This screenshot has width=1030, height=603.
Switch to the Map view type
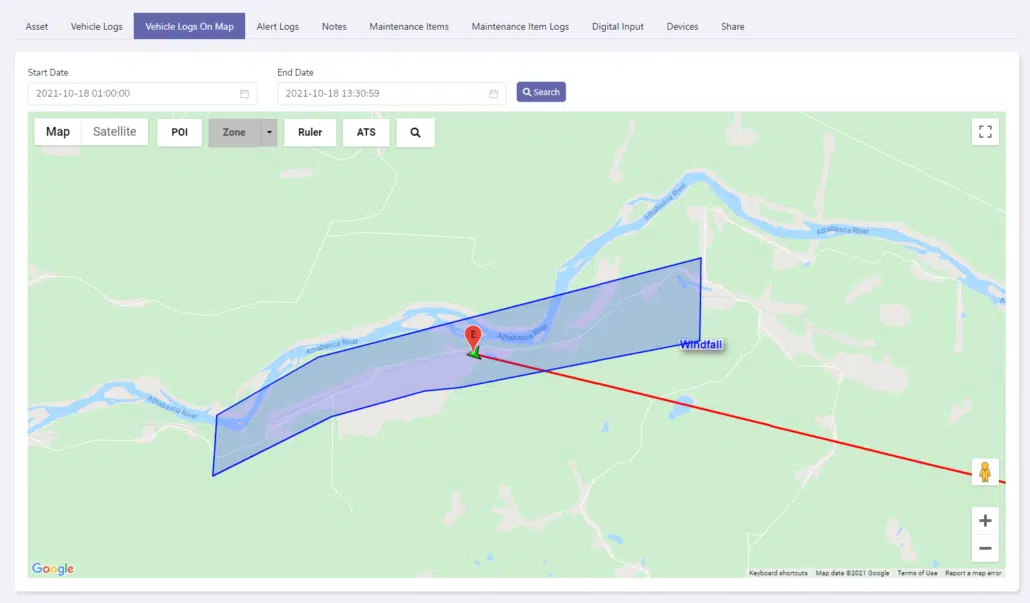(x=58, y=132)
